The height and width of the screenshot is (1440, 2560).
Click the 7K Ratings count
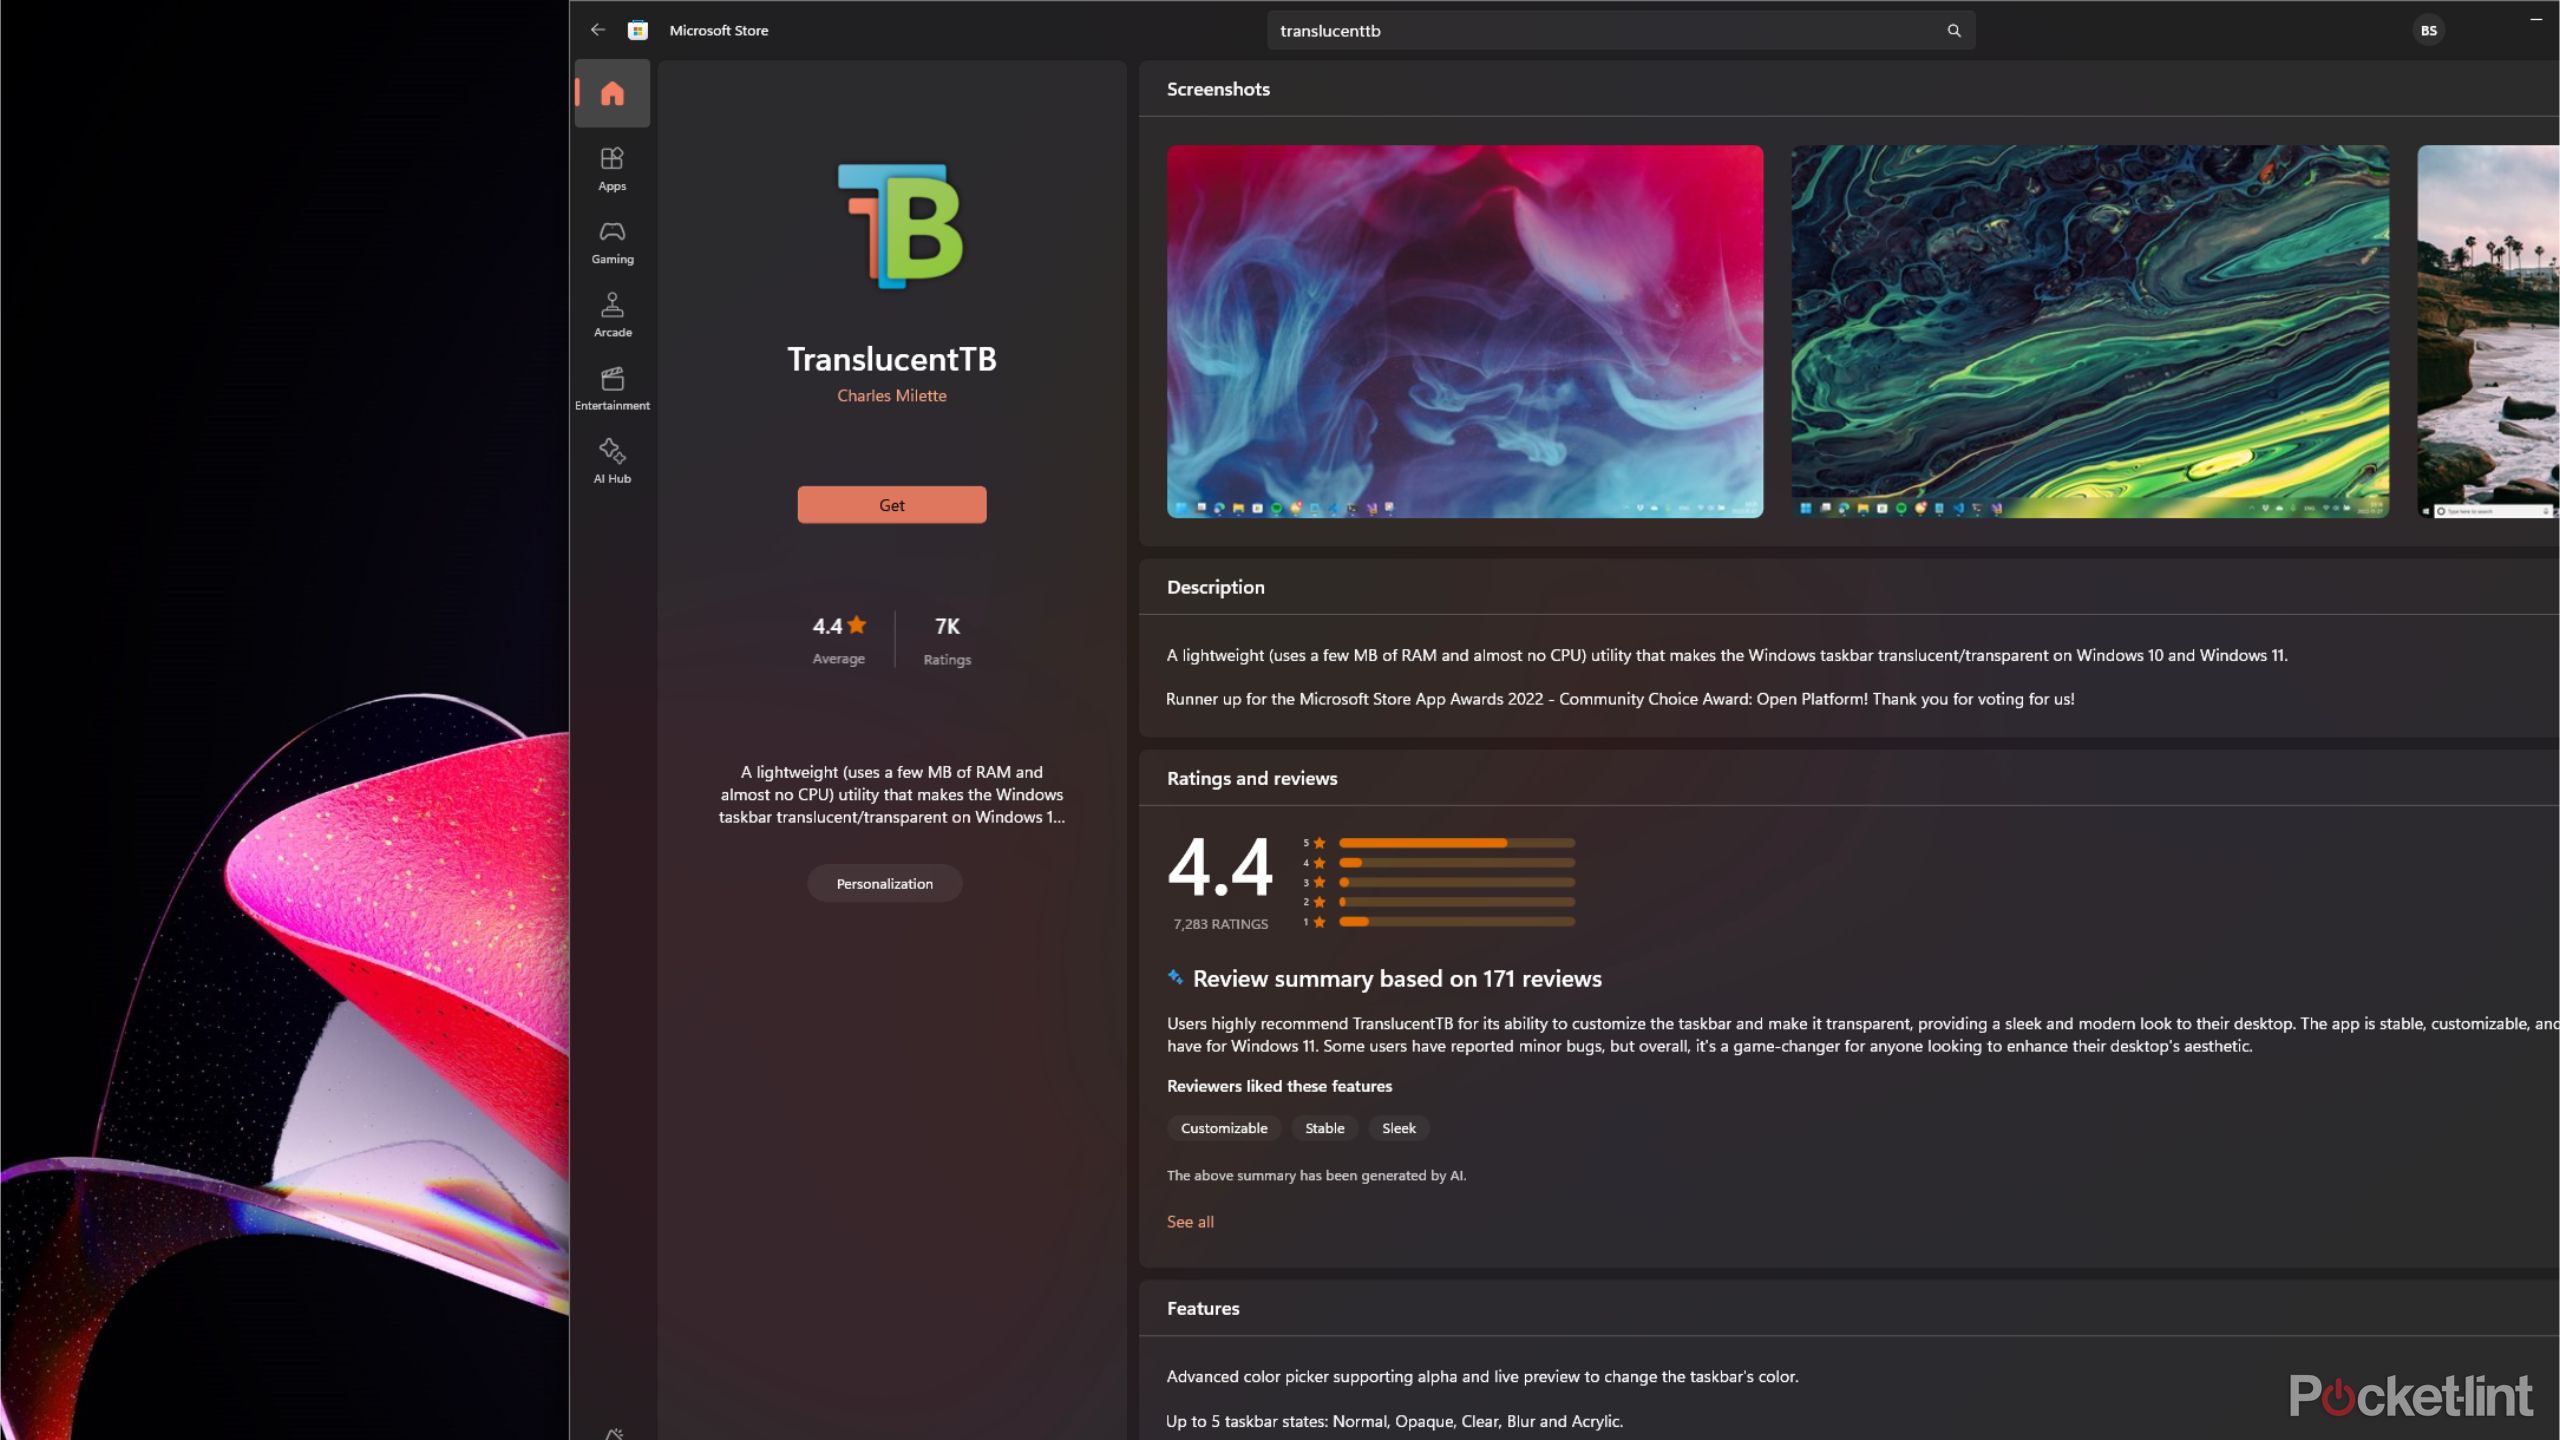[947, 639]
